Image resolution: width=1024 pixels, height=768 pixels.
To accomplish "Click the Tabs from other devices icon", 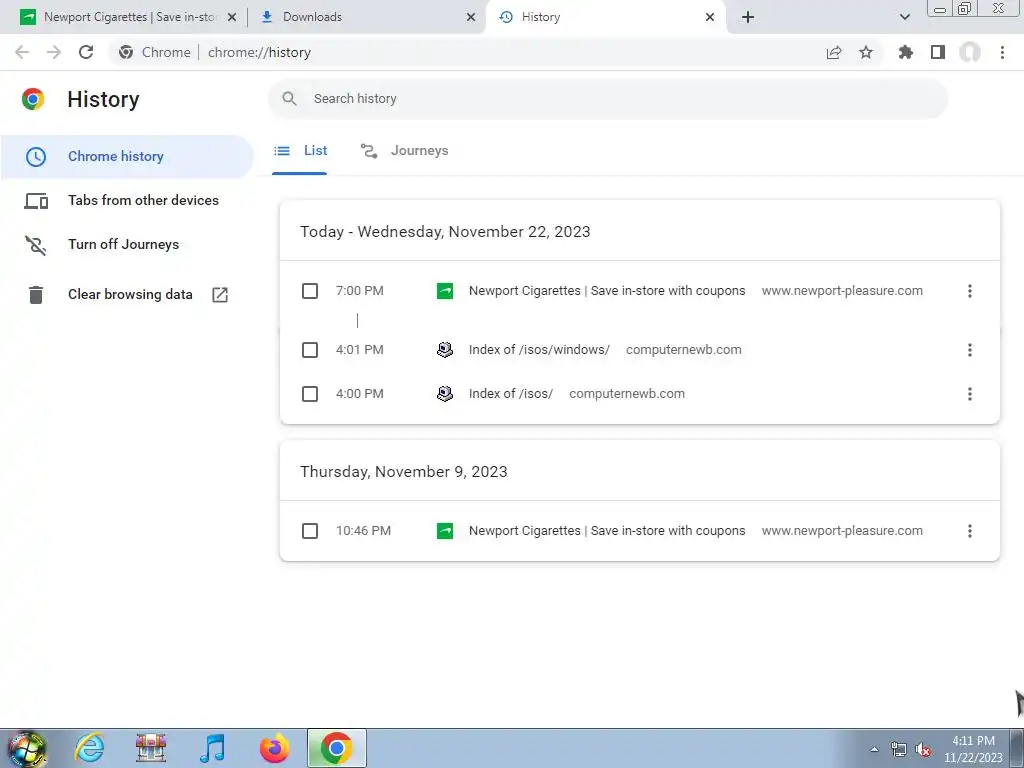I will coord(36,200).
